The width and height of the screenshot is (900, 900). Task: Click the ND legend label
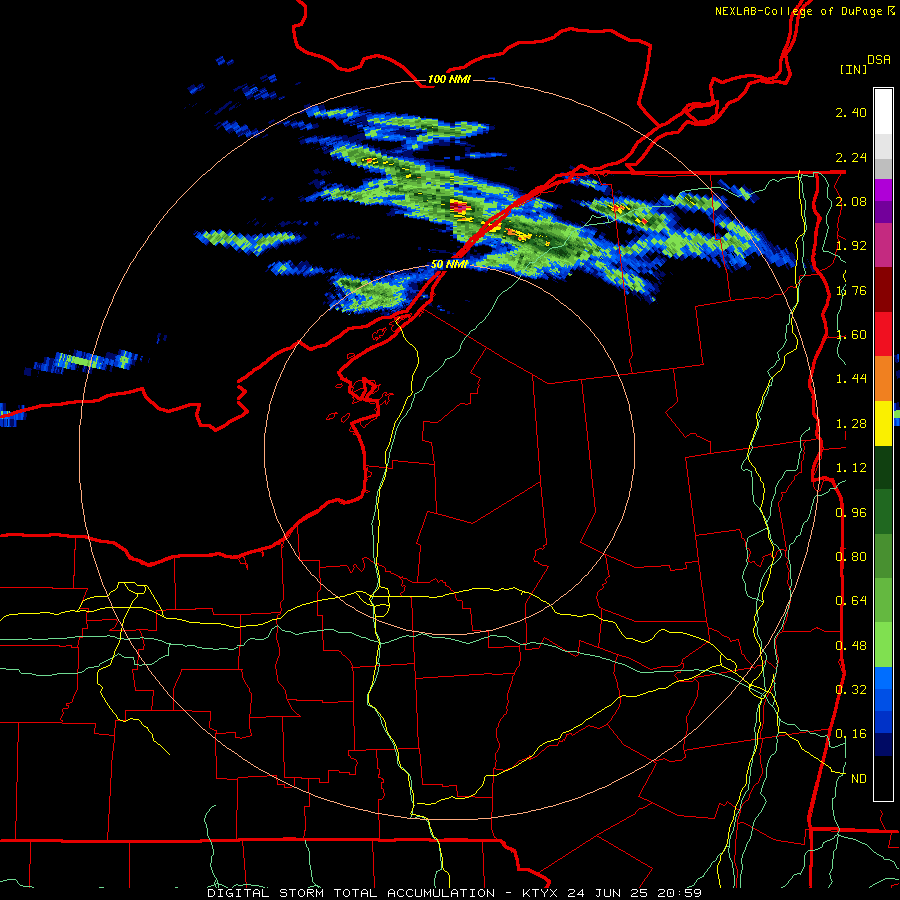[x=859, y=779]
